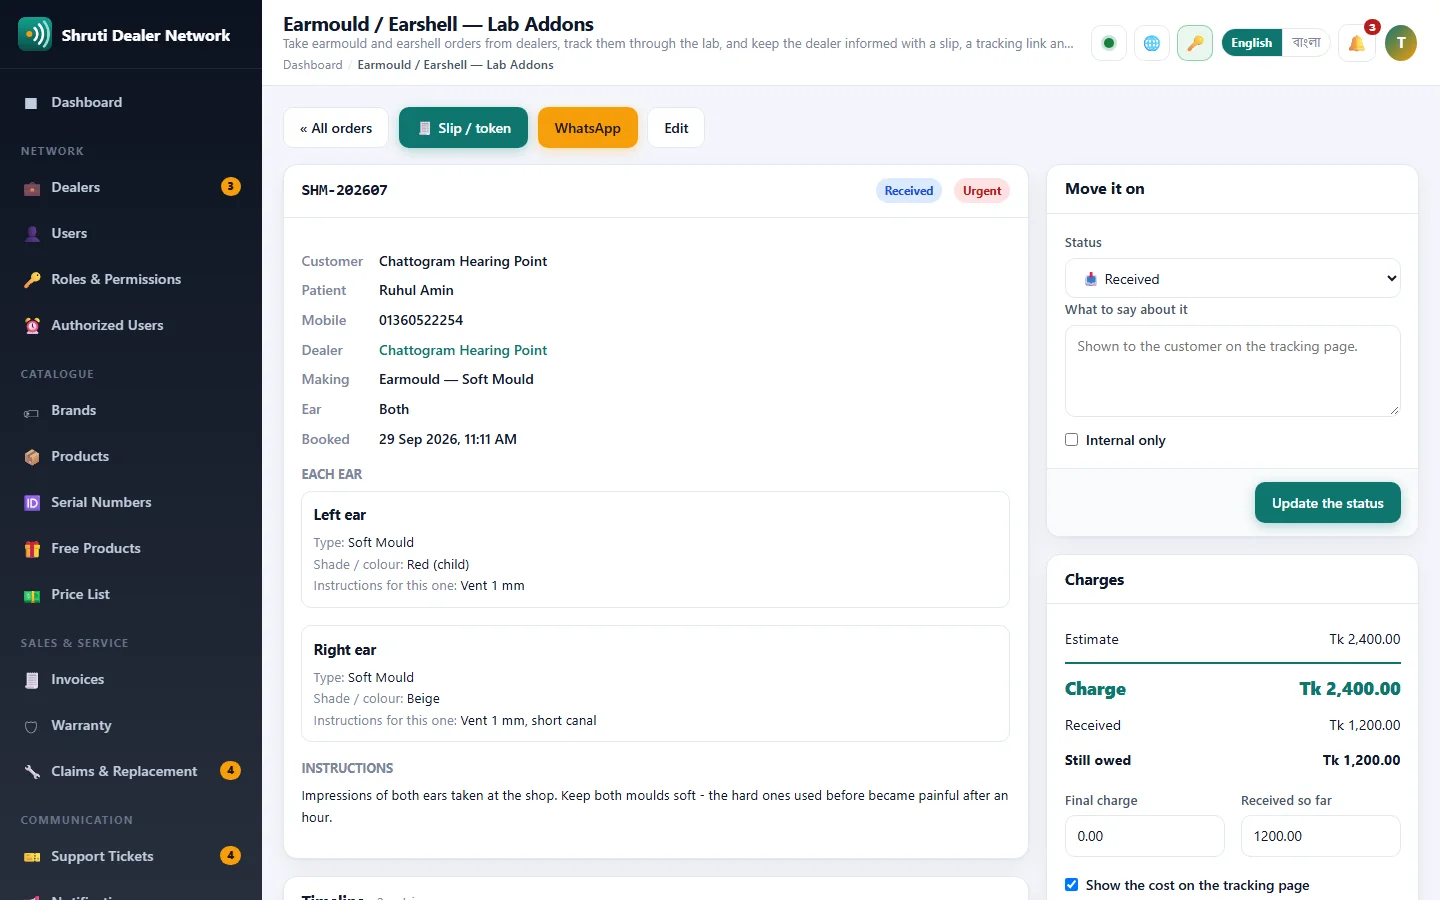Image resolution: width=1440 pixels, height=900 pixels.
Task: Click the globe icon in header
Action: click(x=1152, y=43)
